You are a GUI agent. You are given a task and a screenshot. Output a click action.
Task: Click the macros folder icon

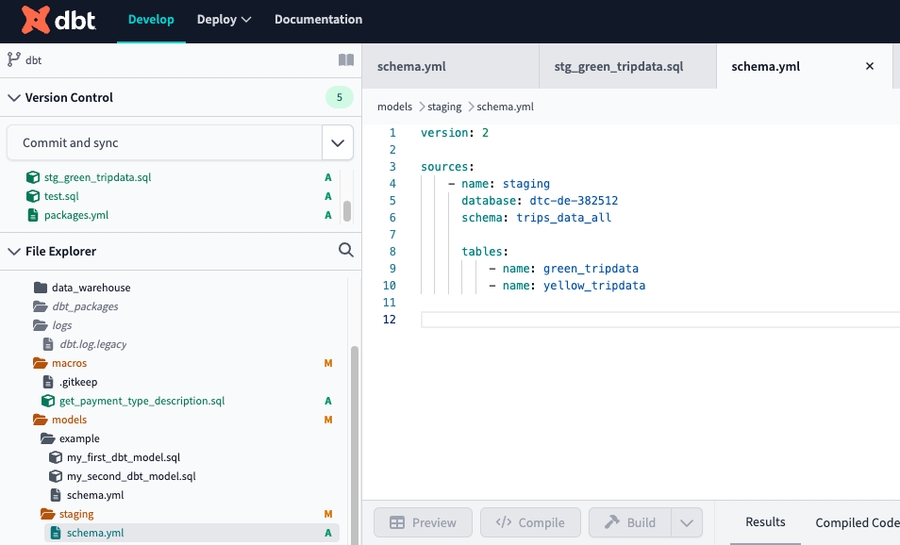[41, 363]
